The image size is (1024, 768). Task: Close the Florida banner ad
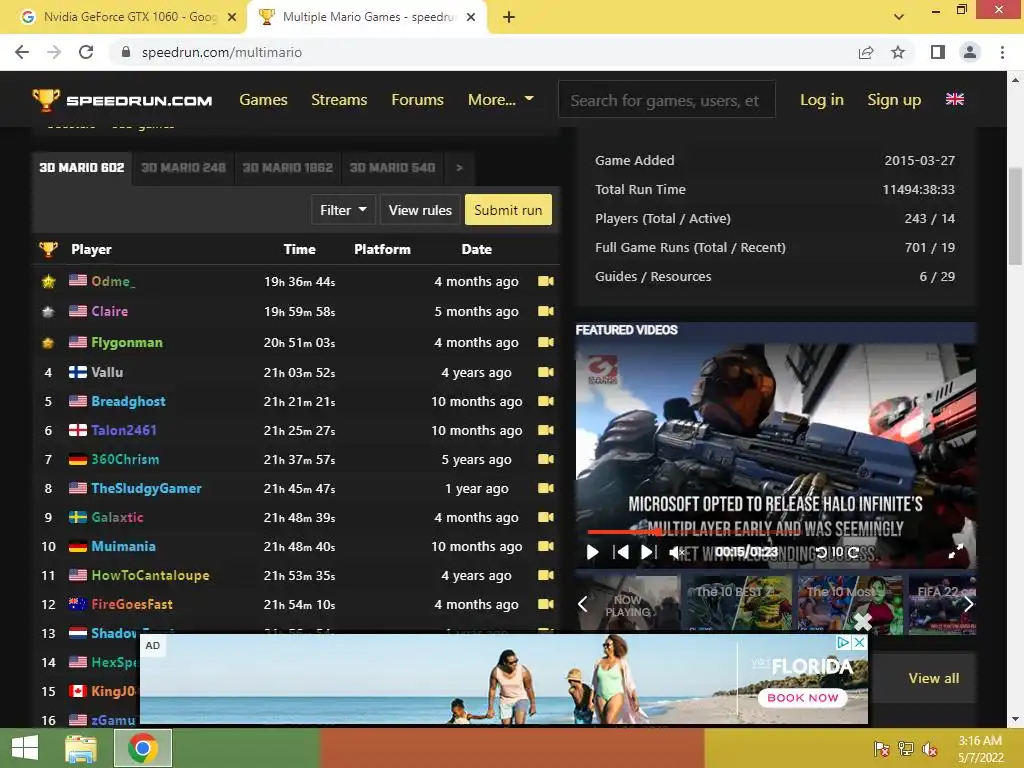point(860,643)
